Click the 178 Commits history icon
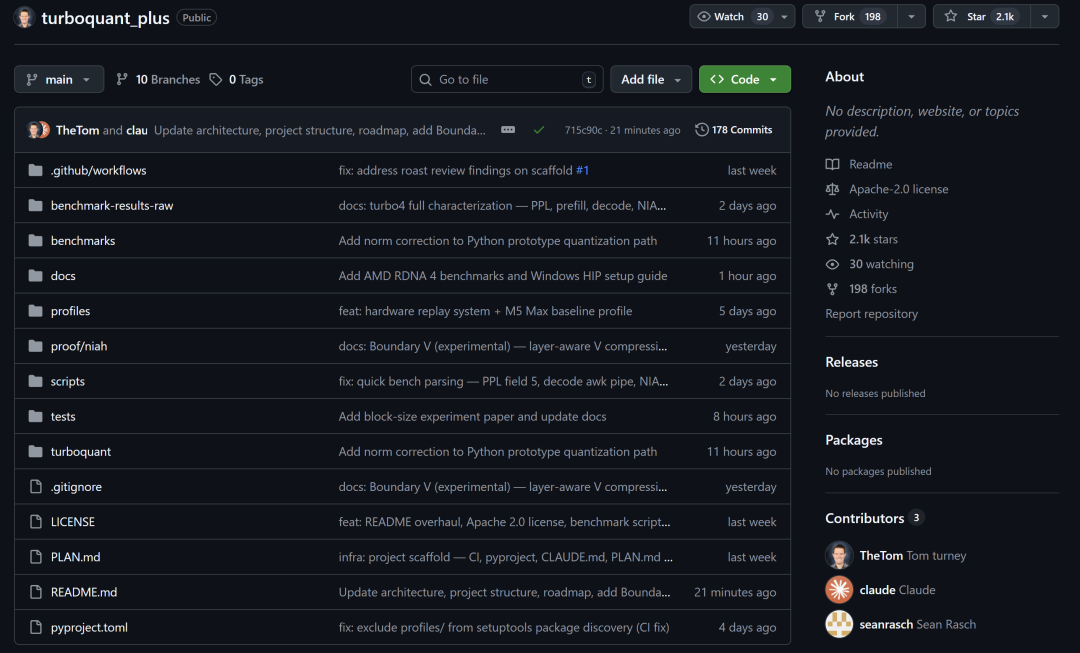1080x653 pixels. click(702, 130)
